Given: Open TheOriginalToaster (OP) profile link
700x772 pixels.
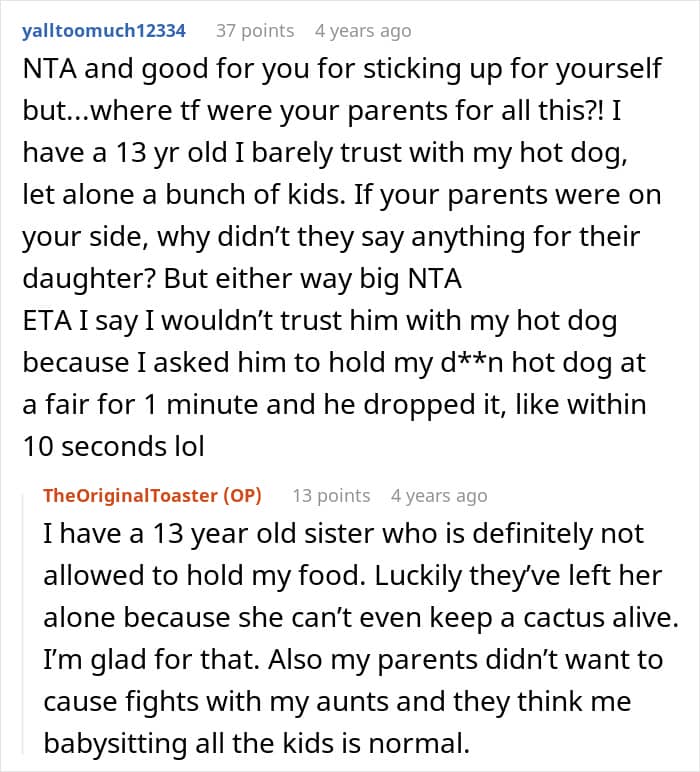Looking at the screenshot, I should tap(152, 495).
